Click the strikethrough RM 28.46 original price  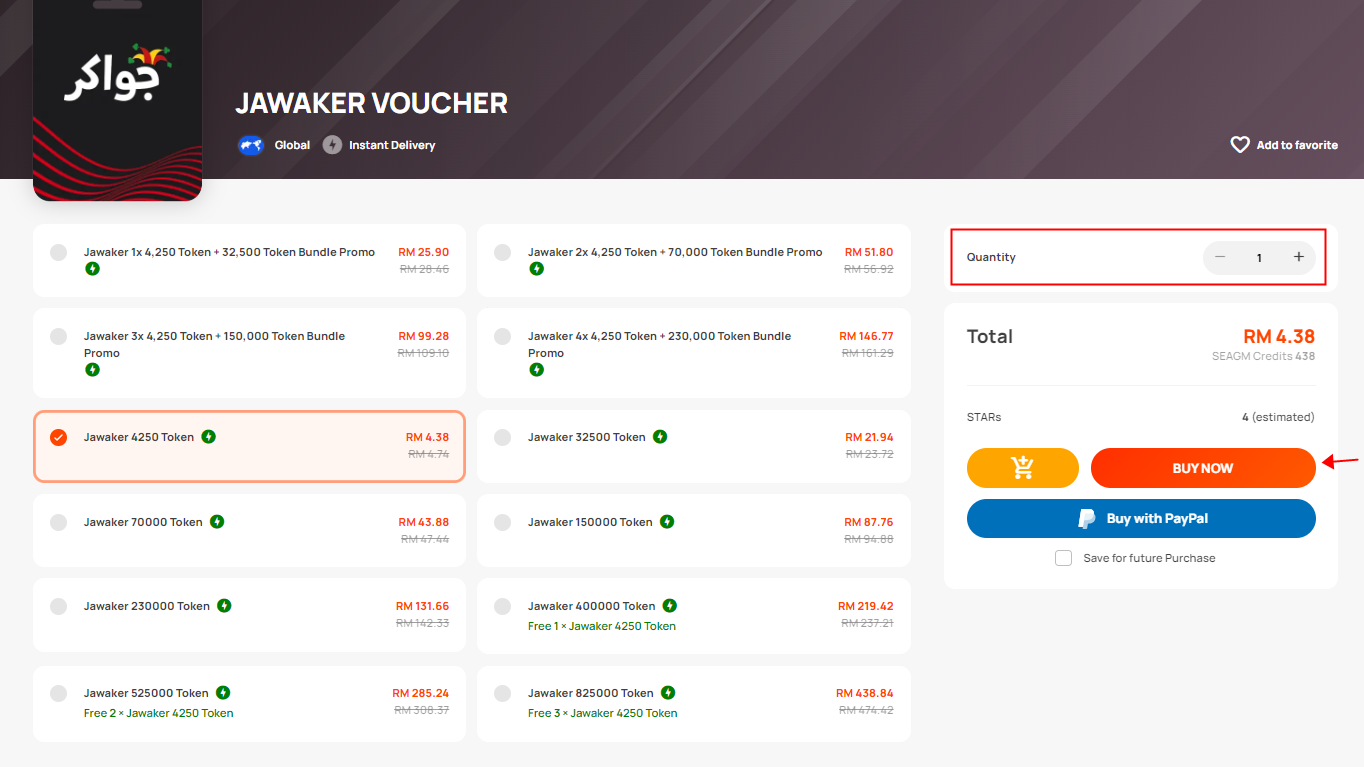(x=425, y=269)
